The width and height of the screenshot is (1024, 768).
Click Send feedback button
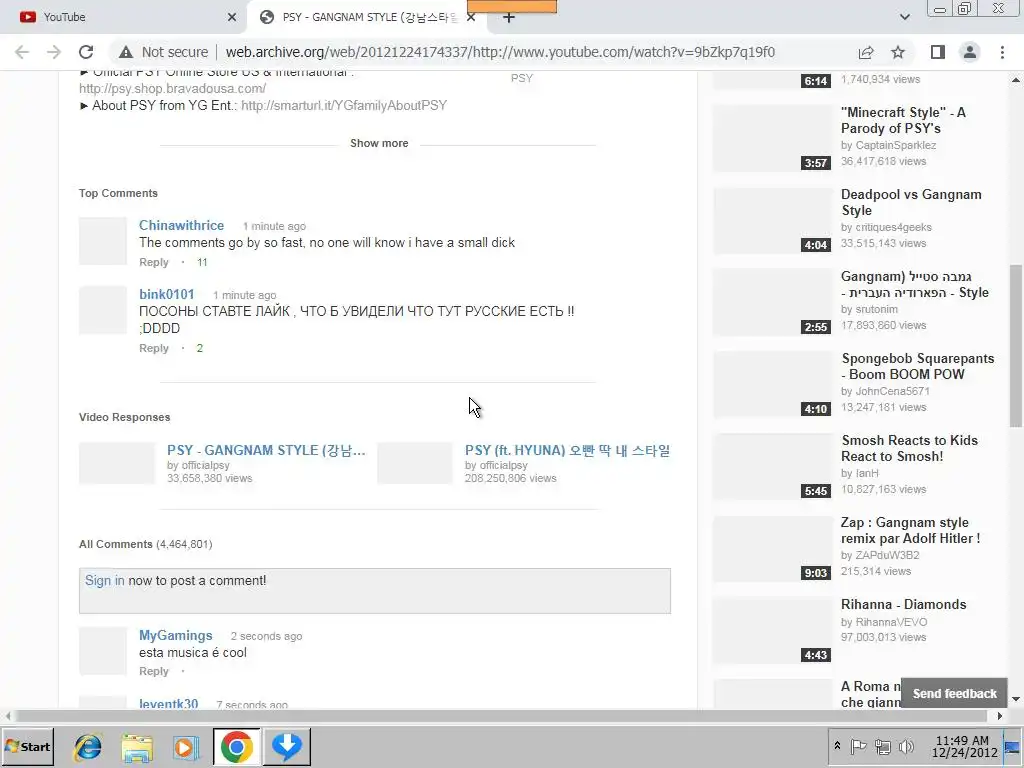pyautogui.click(x=954, y=694)
